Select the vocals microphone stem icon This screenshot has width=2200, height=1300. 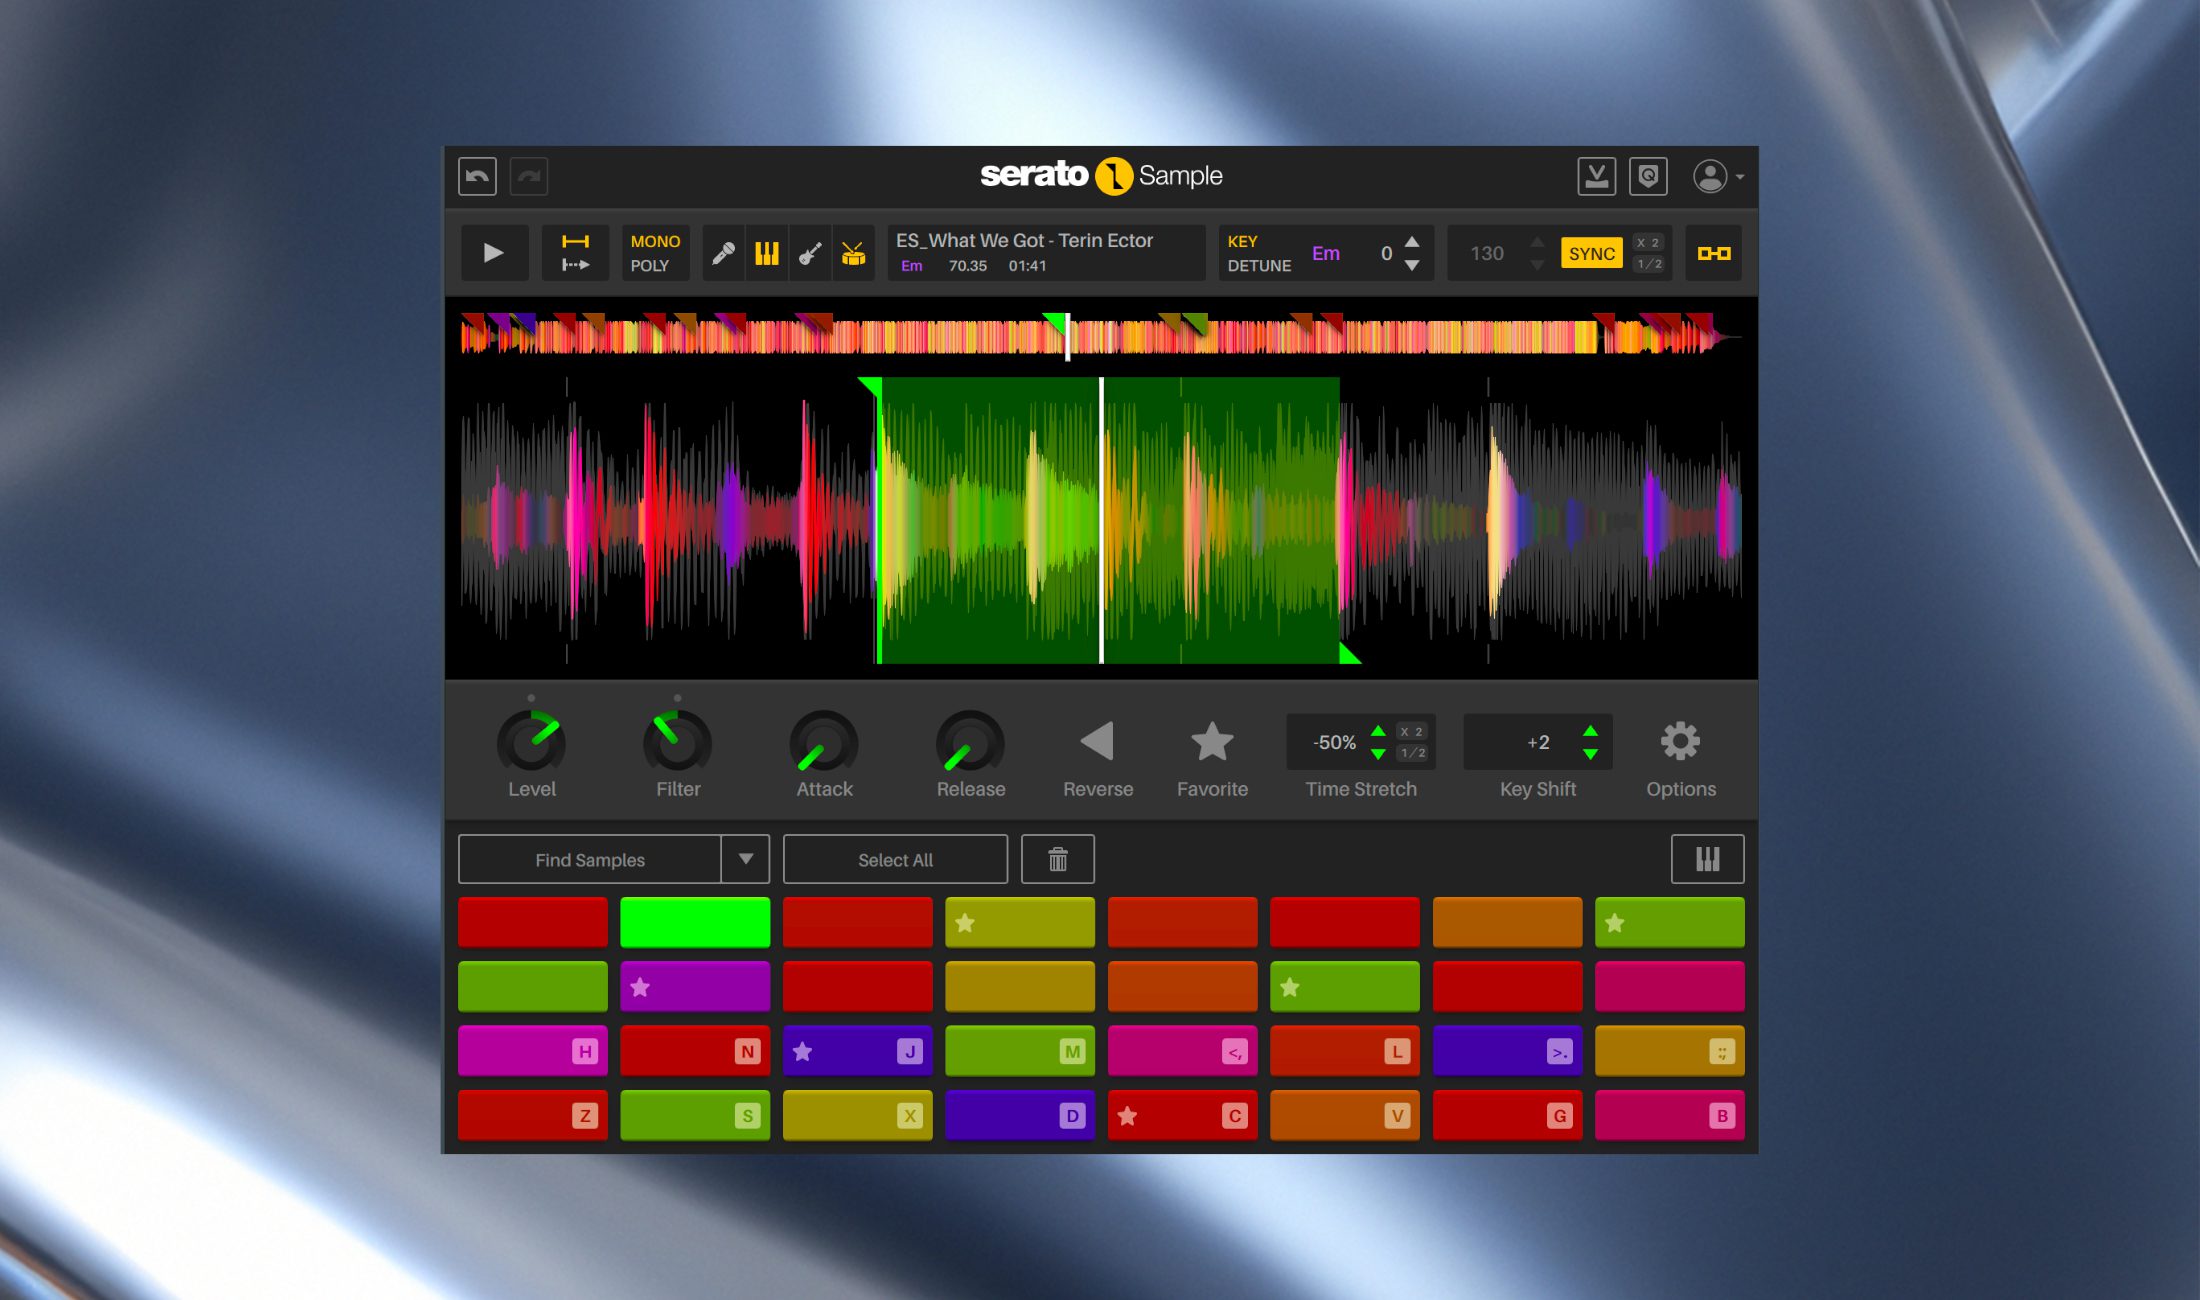(723, 253)
